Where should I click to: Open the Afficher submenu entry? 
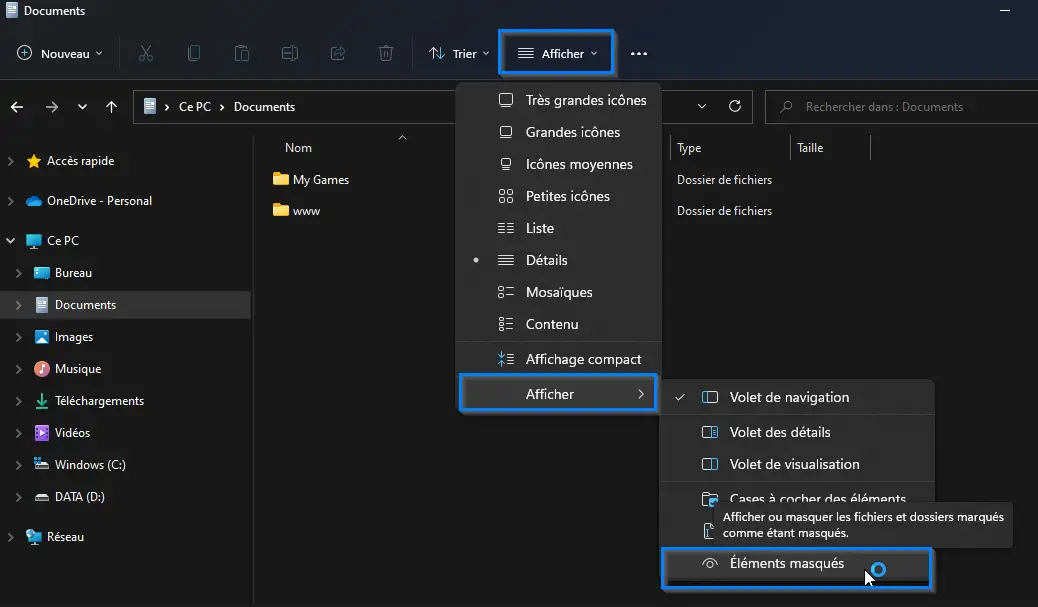(558, 394)
